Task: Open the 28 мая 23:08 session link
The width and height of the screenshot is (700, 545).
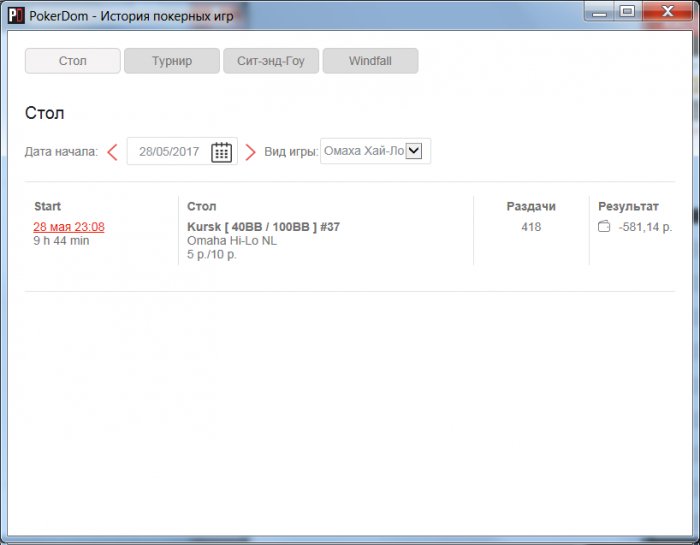Action: coord(69,227)
